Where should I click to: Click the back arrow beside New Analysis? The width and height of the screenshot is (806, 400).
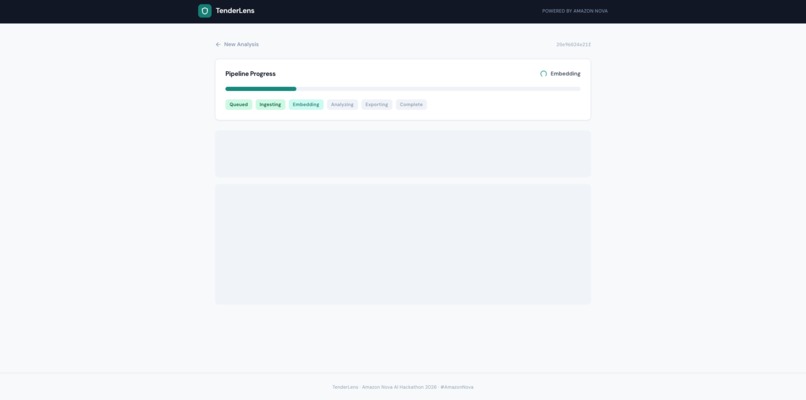click(218, 44)
